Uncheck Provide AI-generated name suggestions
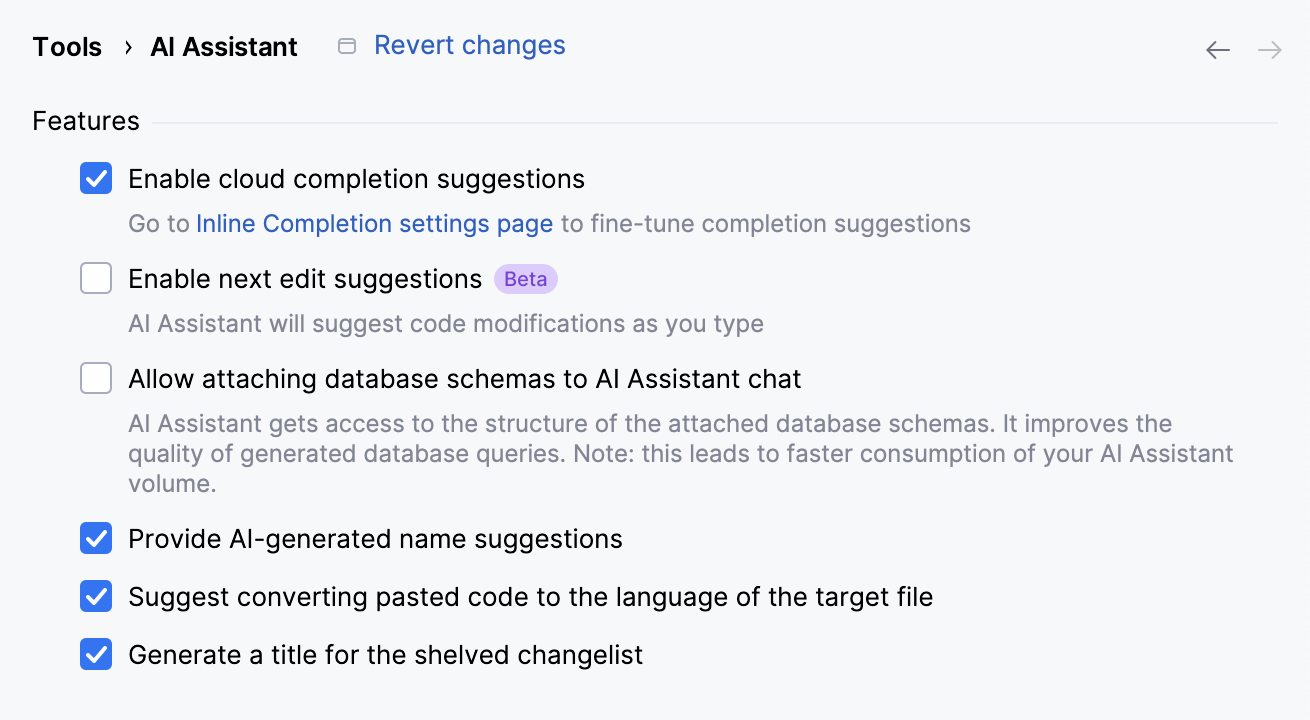 point(95,538)
